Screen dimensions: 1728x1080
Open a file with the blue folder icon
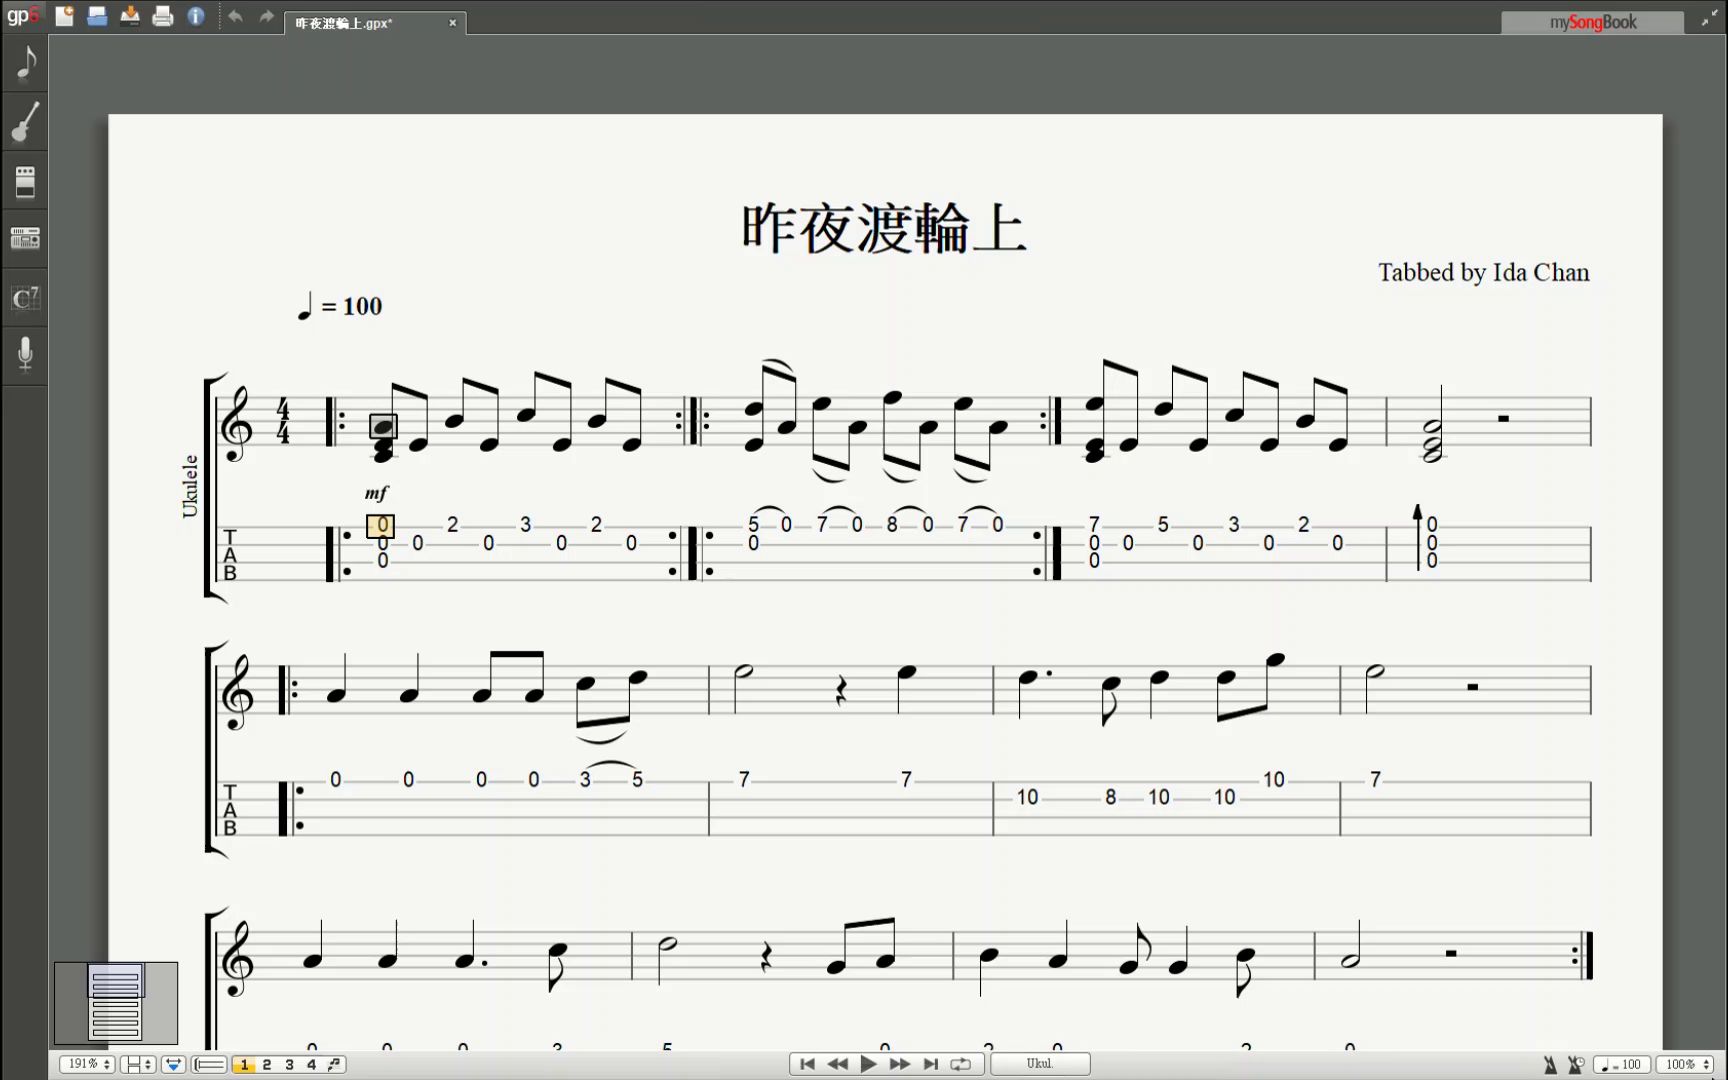tap(97, 16)
